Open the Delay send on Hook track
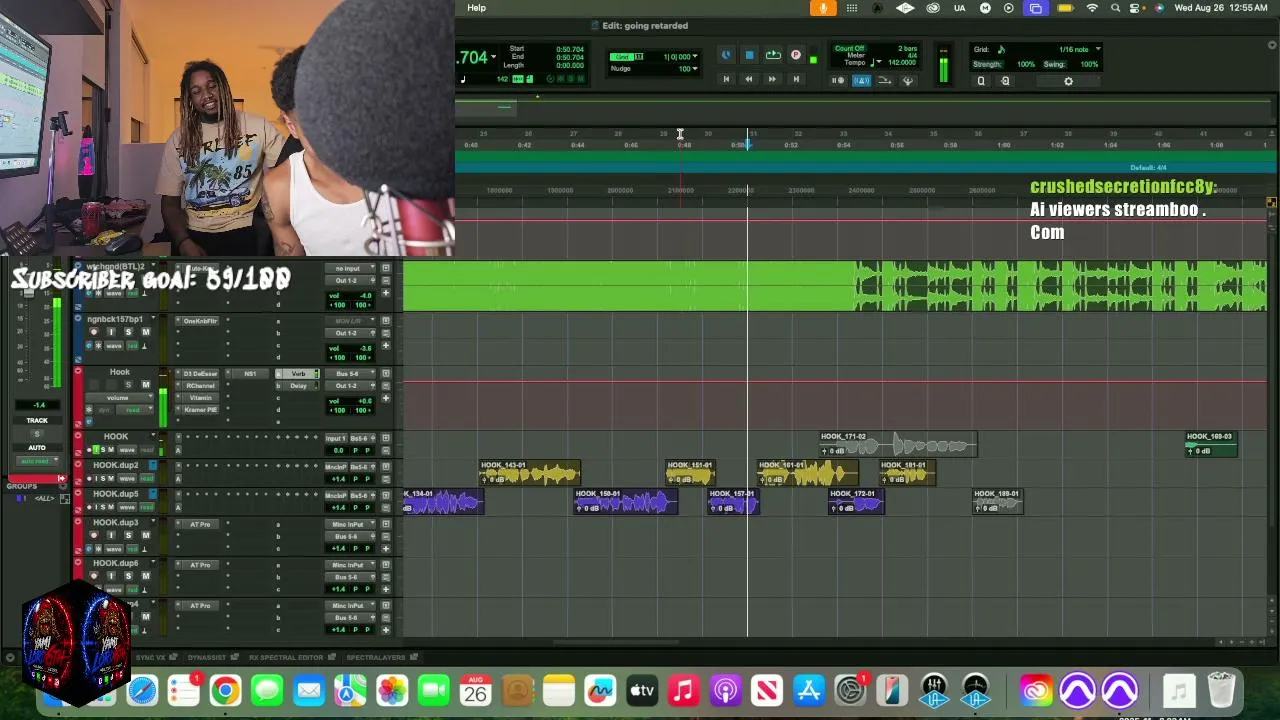The height and width of the screenshot is (720, 1280). tap(298, 386)
